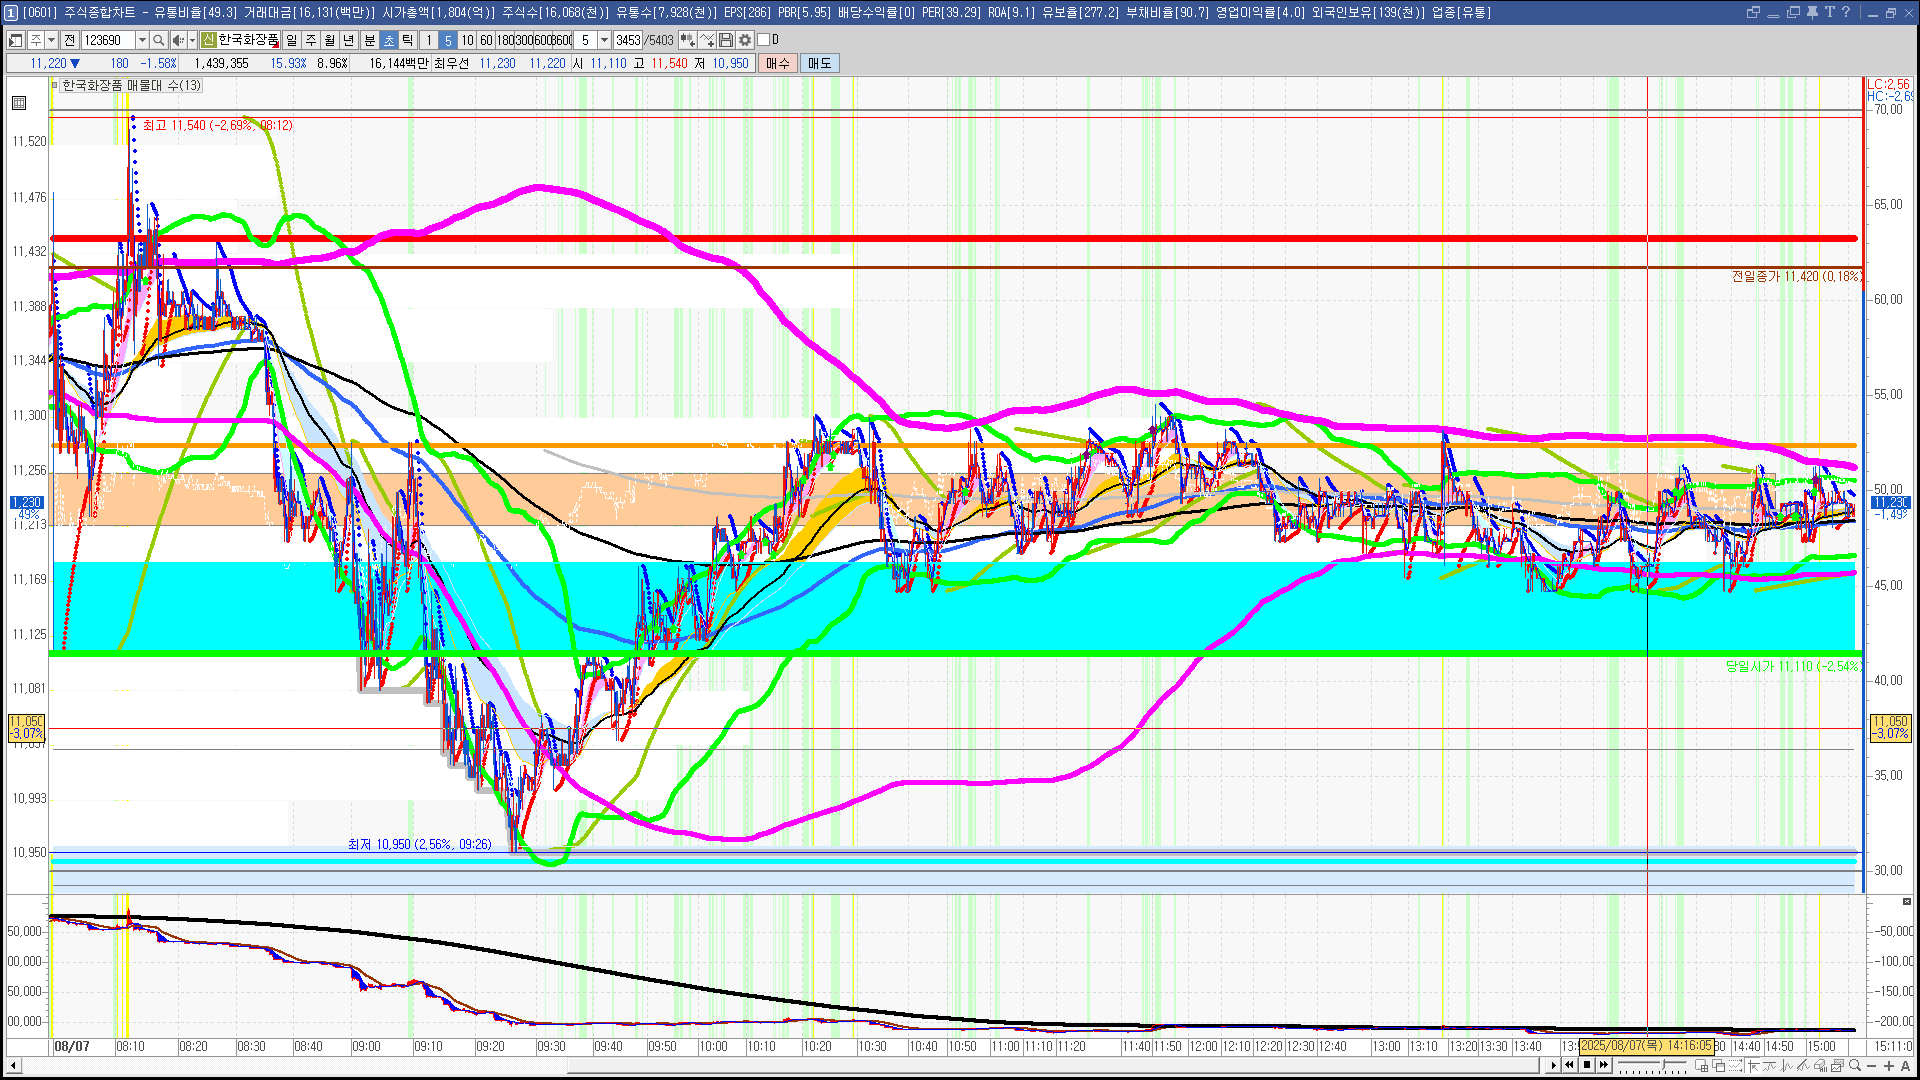Expand the interval value 5 dropdown

(604, 40)
